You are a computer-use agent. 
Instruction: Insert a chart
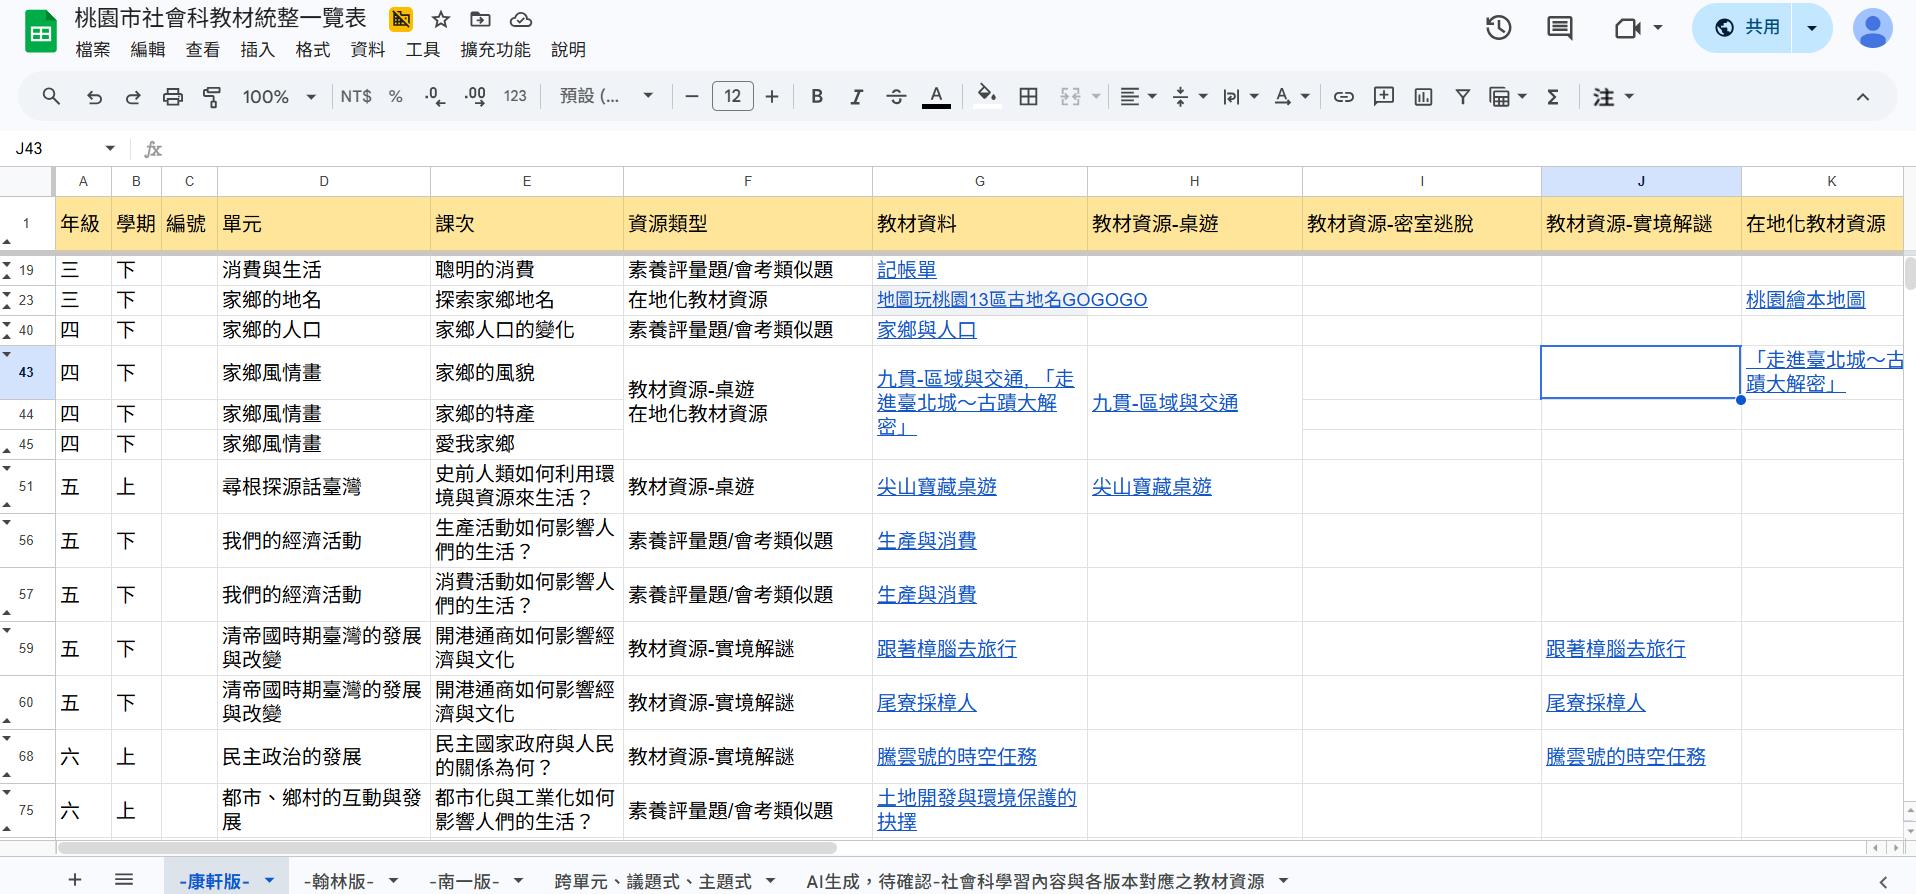(1423, 97)
